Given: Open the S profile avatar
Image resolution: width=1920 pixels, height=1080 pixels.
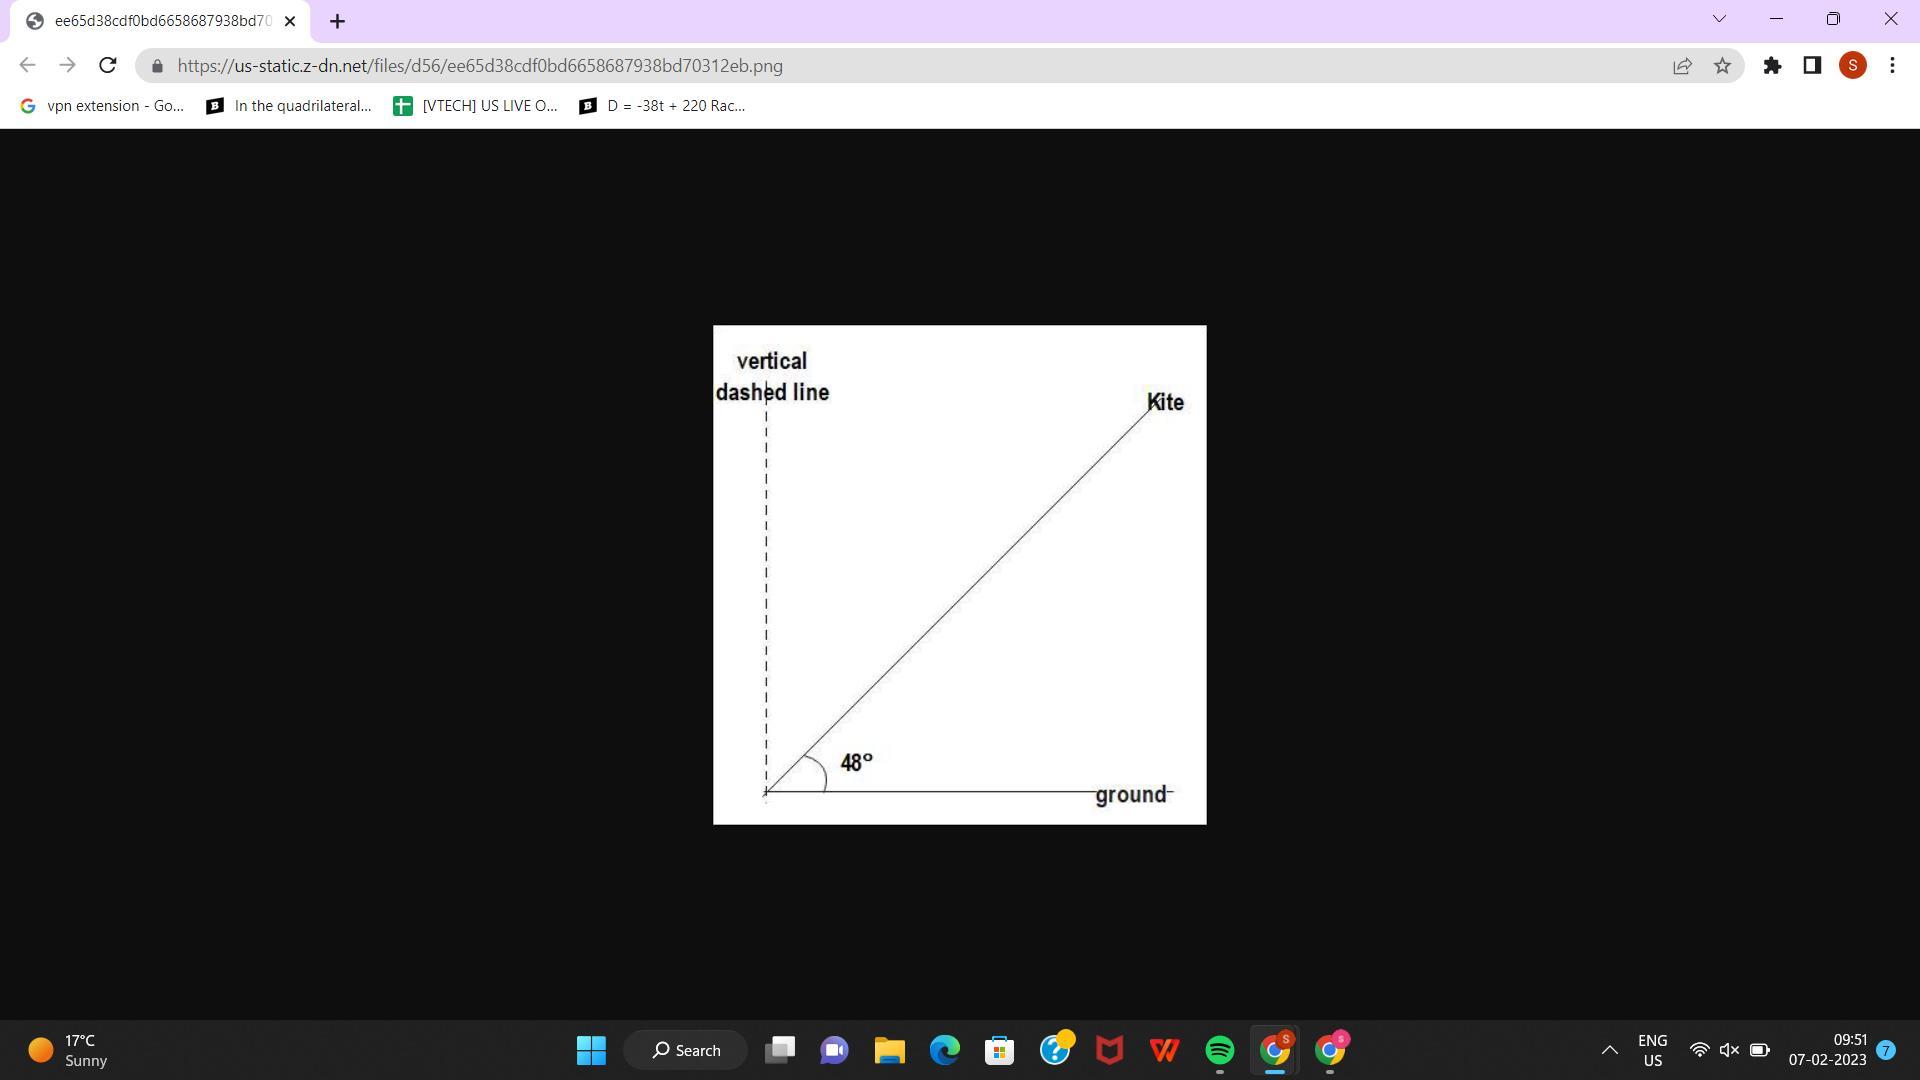Looking at the screenshot, I should [x=1852, y=66].
